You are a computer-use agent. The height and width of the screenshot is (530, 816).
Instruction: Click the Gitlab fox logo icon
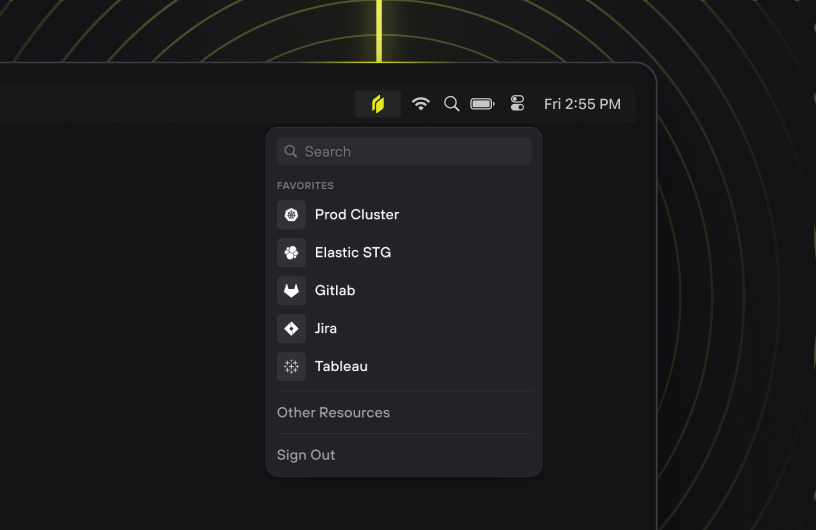(291, 291)
